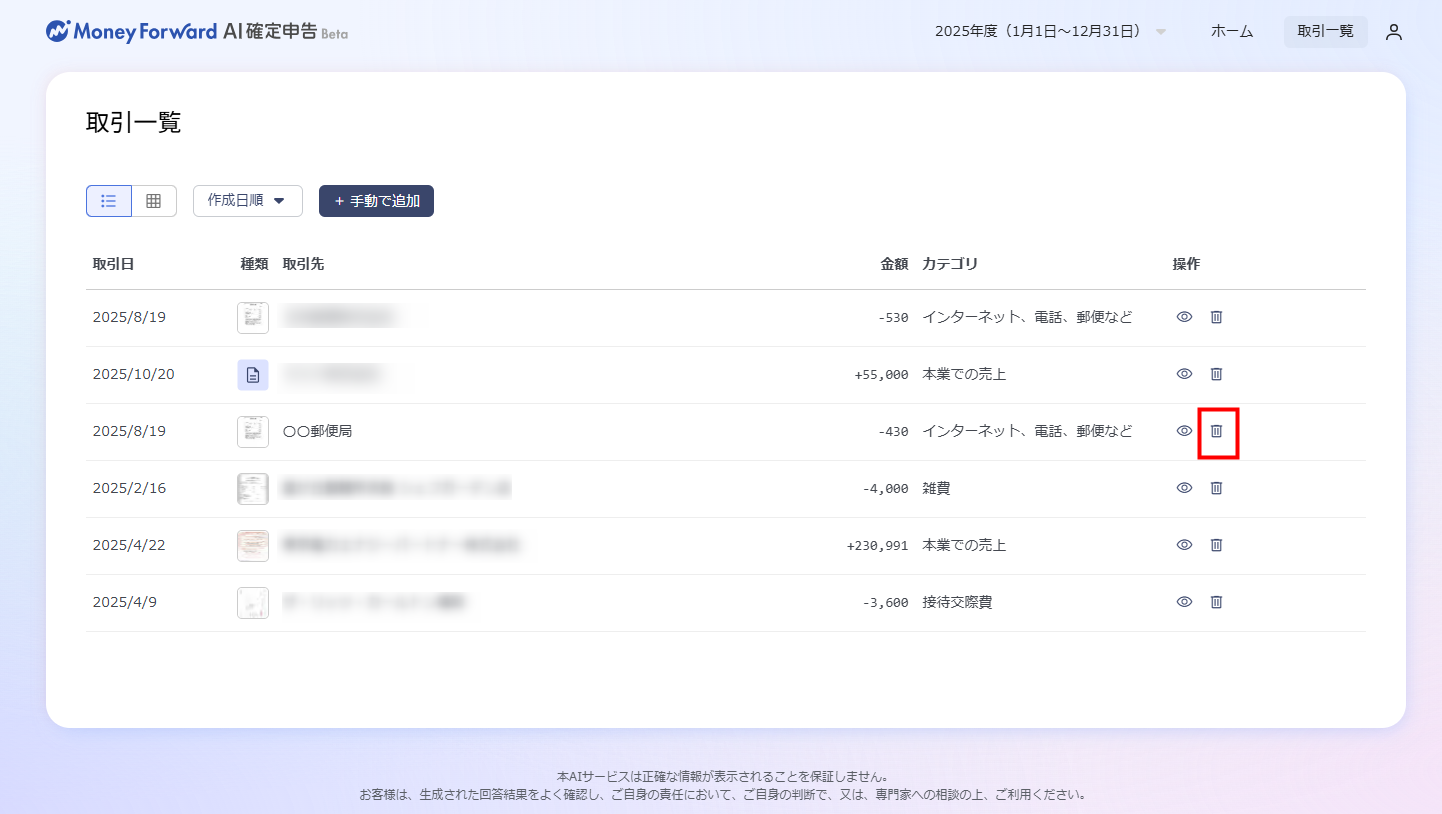1442x814 pixels.
Task: Open the user account icon
Action: pos(1394,32)
